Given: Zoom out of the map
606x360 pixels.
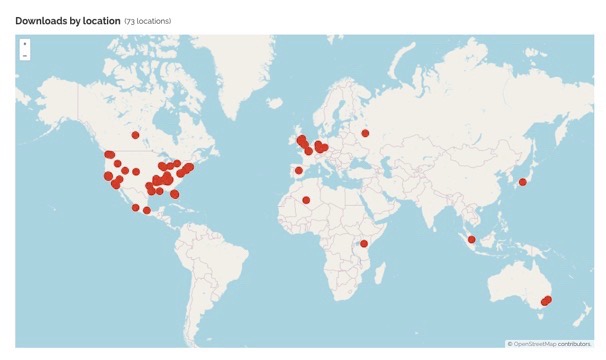Looking at the screenshot, I should tap(25, 55).
